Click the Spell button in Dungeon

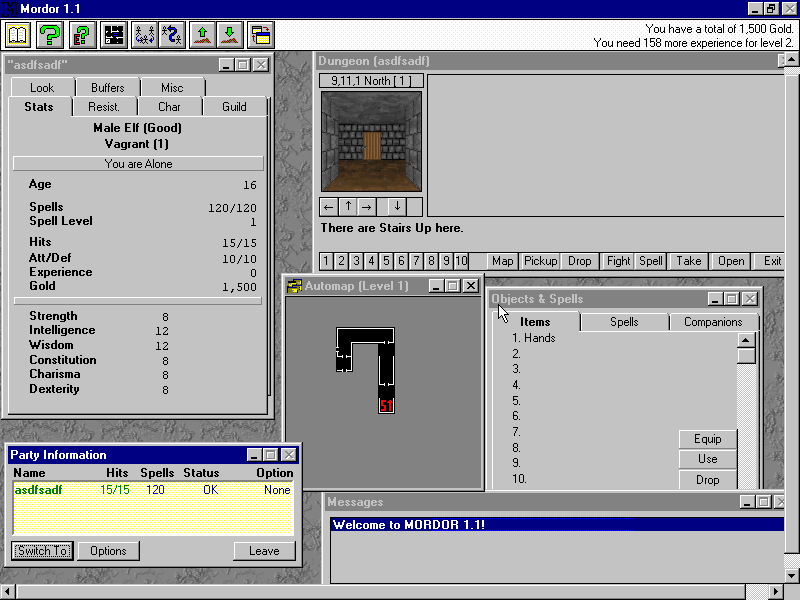point(651,261)
